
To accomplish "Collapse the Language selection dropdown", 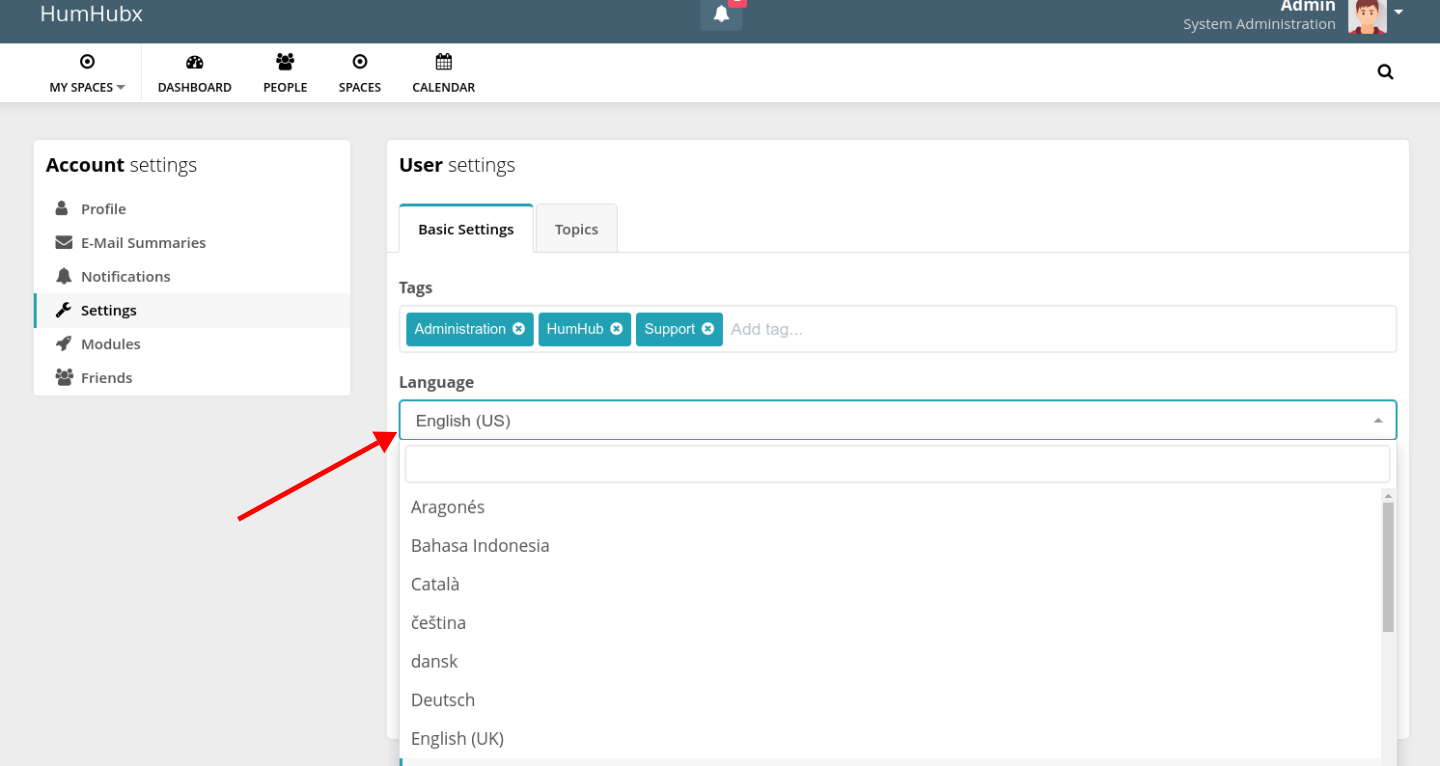I will point(1378,420).
